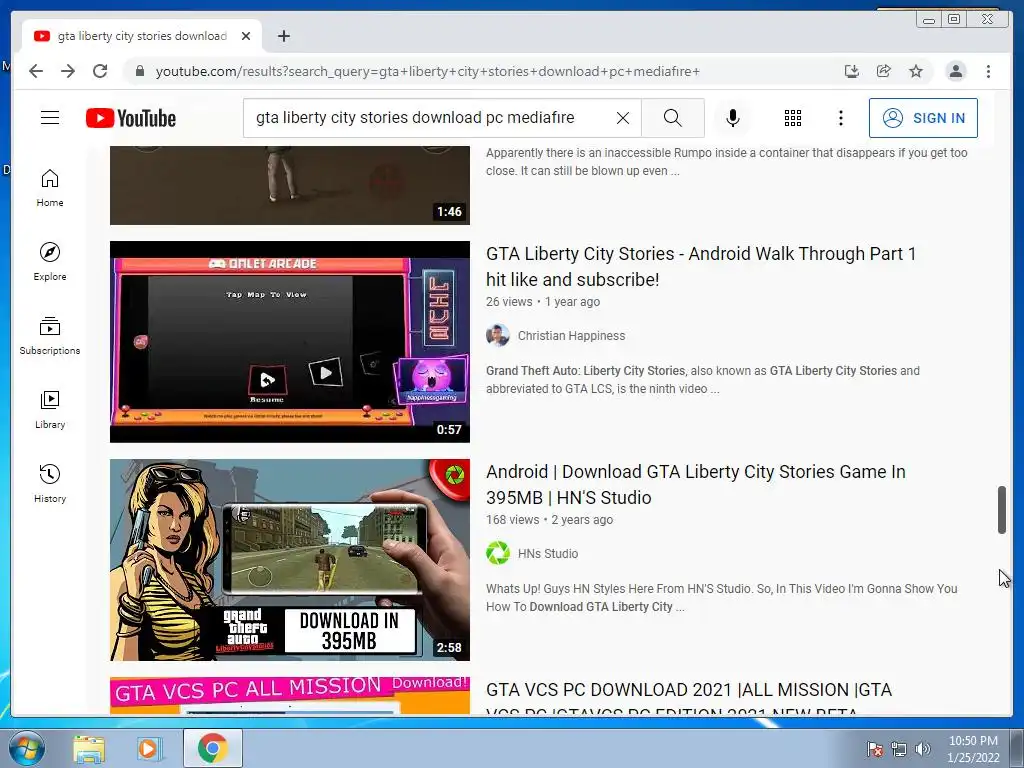The width and height of the screenshot is (1024, 768).
Task: Share this page via address bar icon
Action: click(x=884, y=71)
